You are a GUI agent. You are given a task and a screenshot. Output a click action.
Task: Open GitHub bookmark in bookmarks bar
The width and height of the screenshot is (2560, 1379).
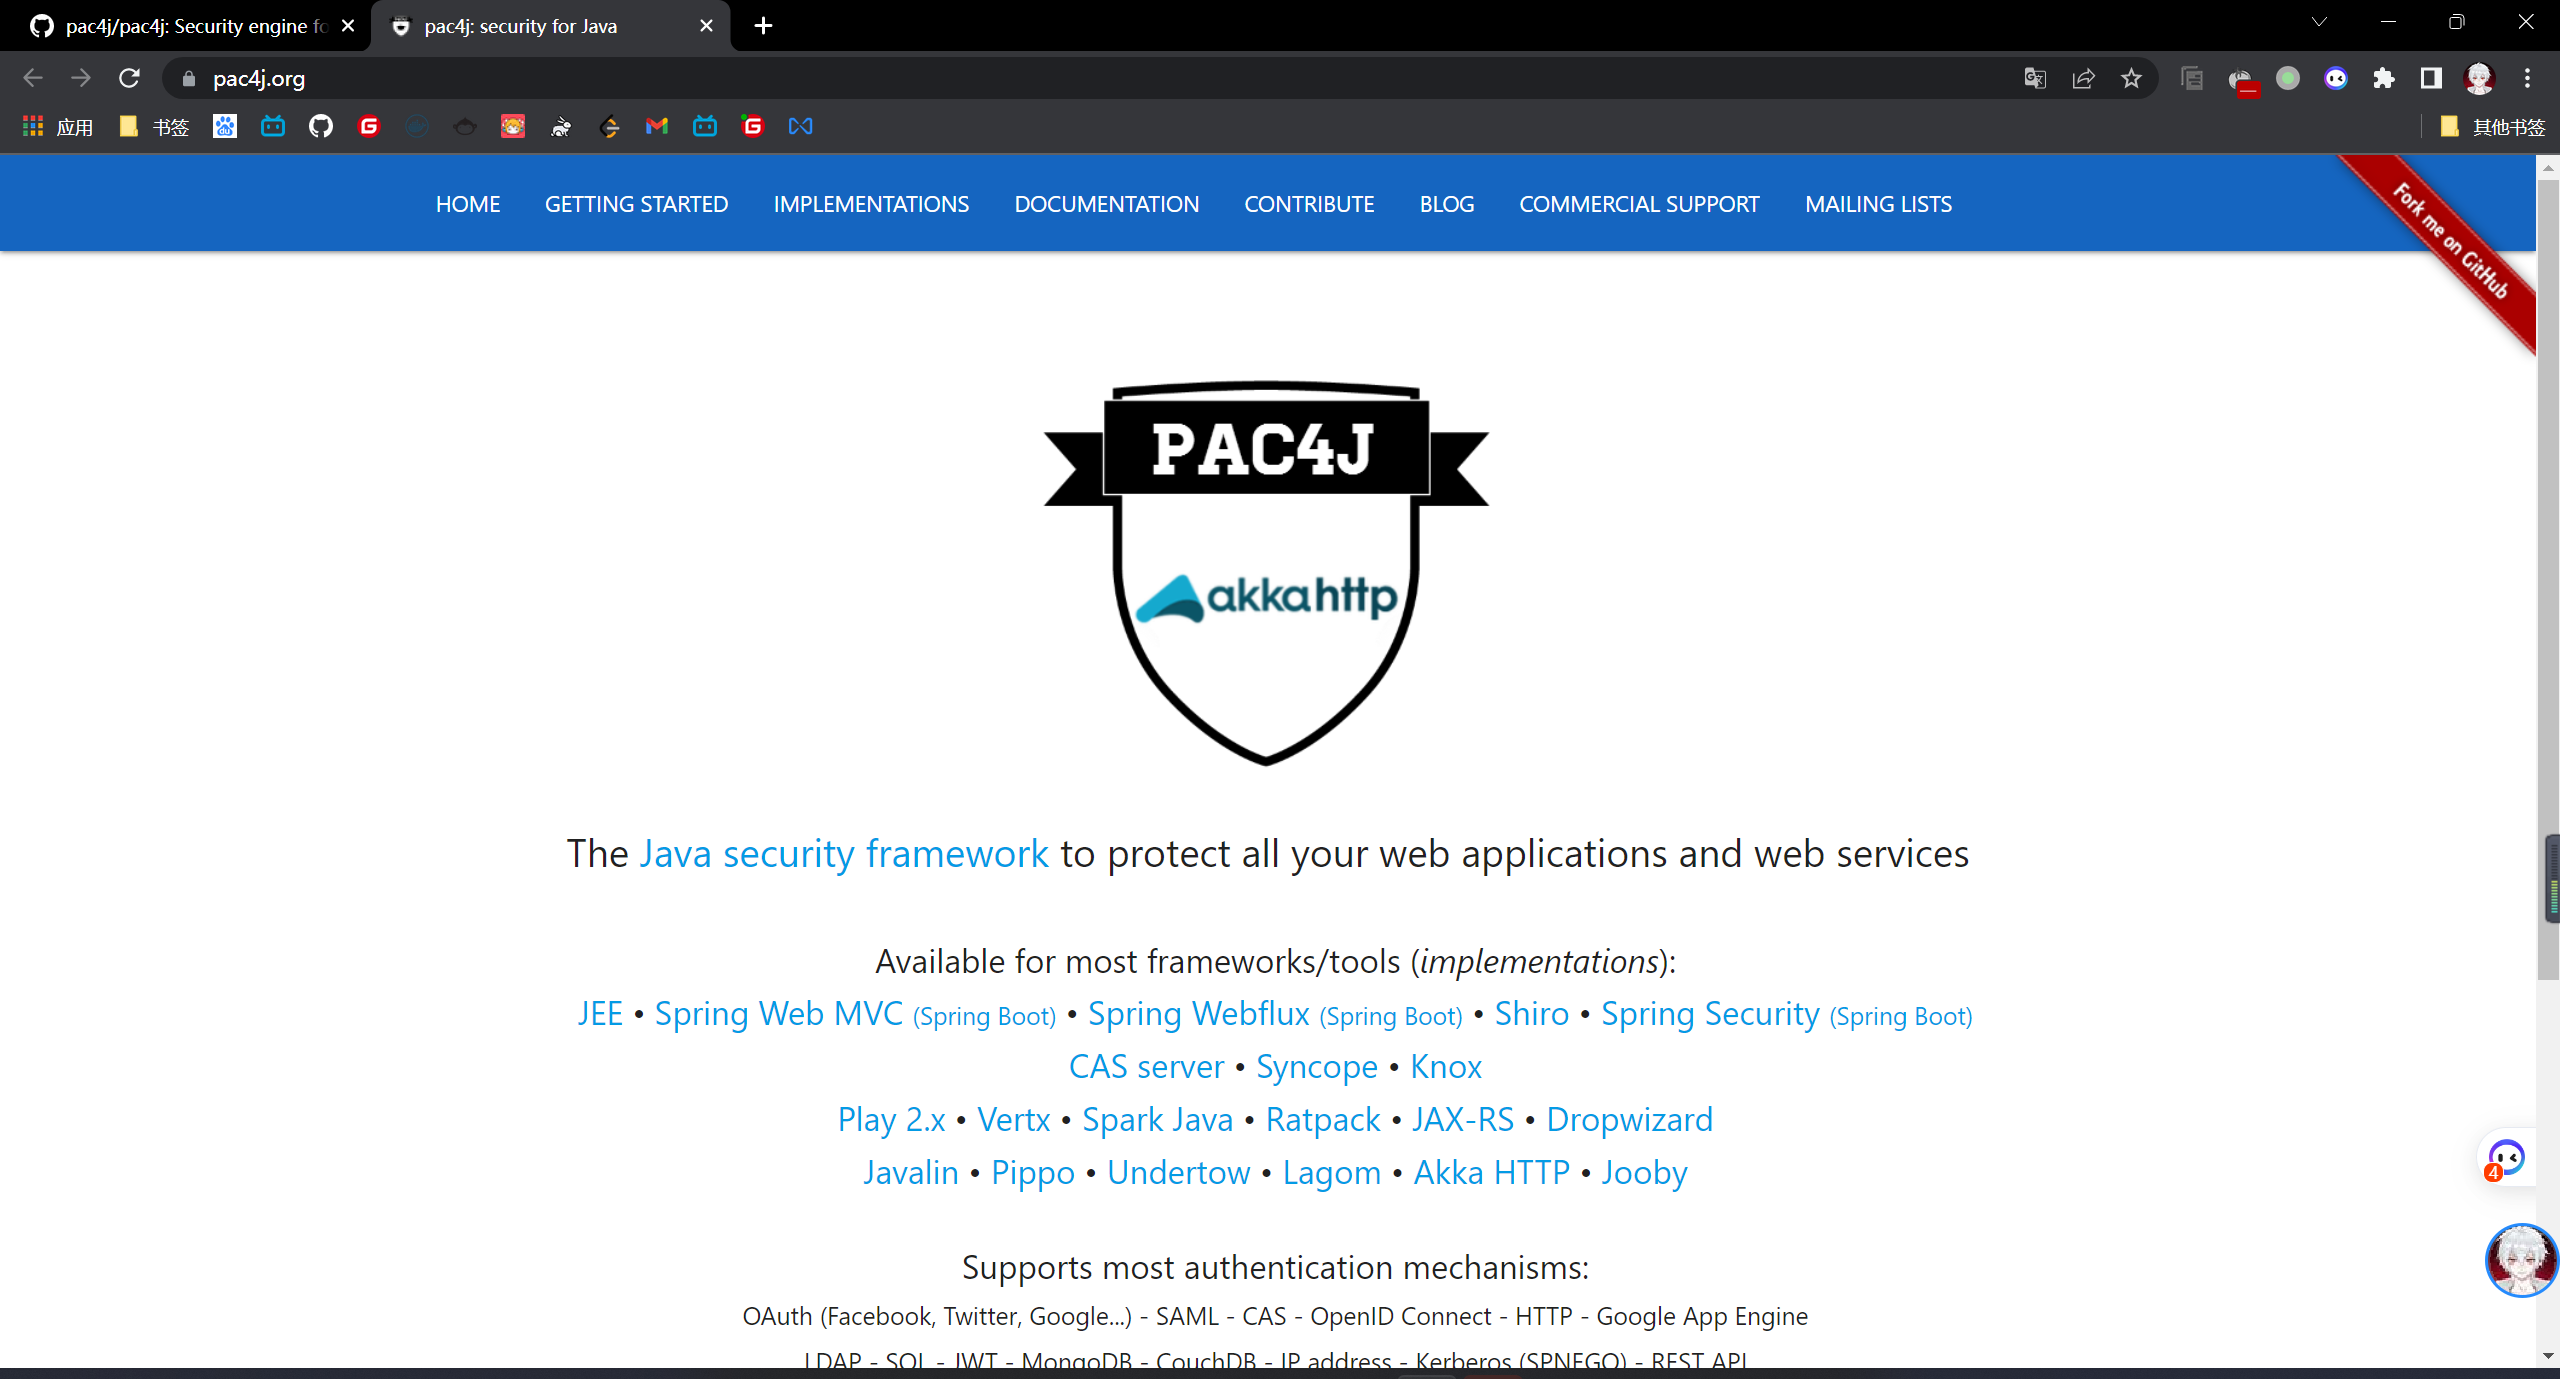[320, 126]
